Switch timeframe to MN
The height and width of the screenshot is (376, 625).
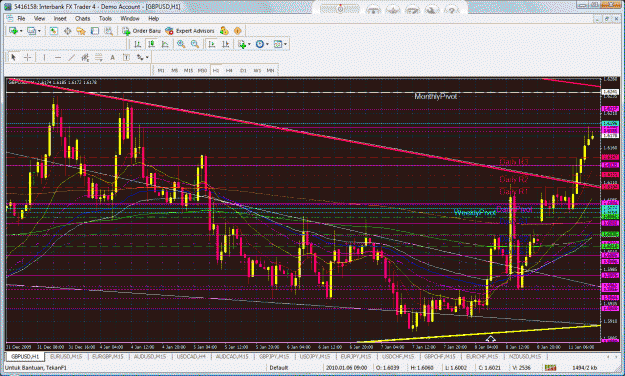270,70
